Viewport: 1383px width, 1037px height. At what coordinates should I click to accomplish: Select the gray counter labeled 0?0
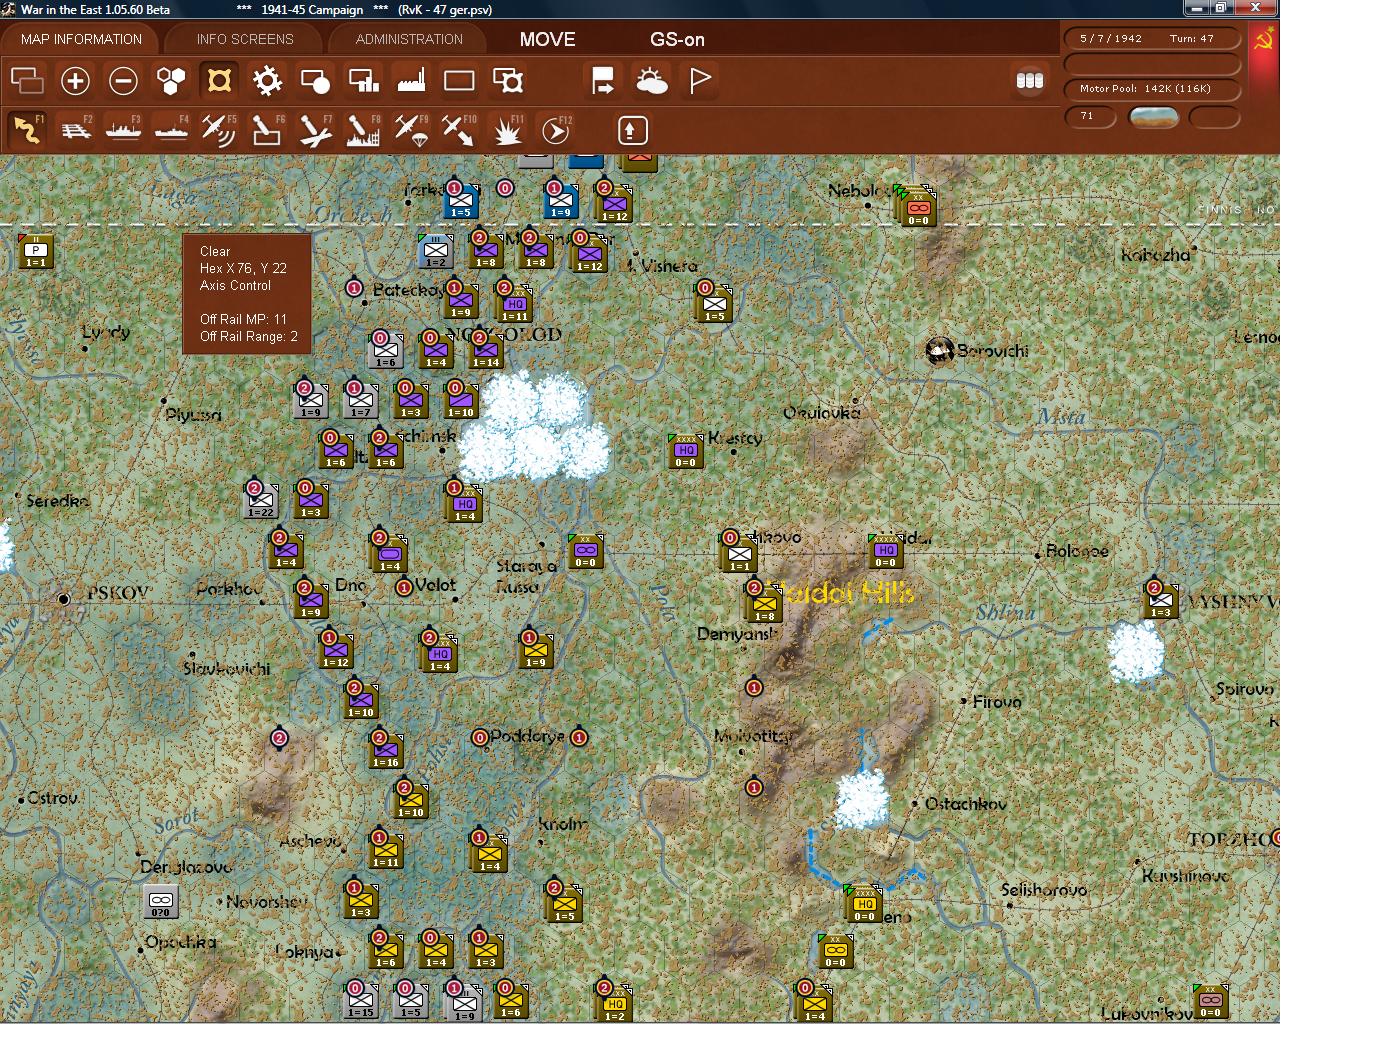160,901
